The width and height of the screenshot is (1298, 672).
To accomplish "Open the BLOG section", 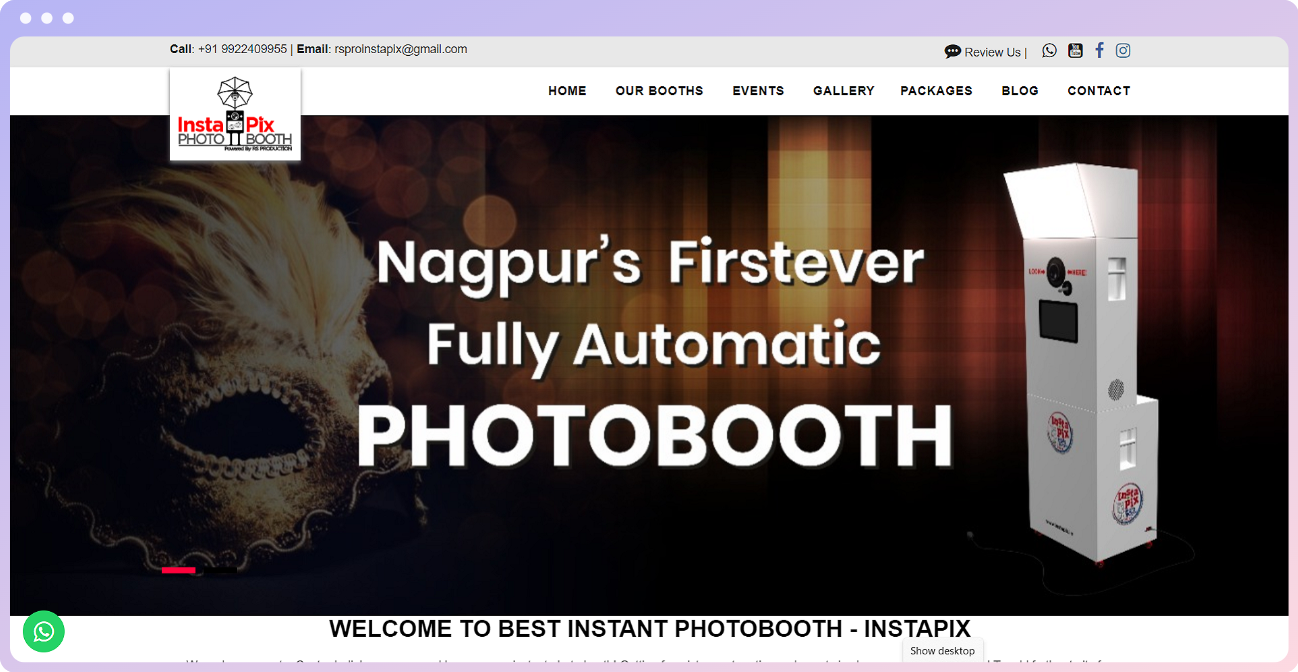I will (x=1020, y=91).
